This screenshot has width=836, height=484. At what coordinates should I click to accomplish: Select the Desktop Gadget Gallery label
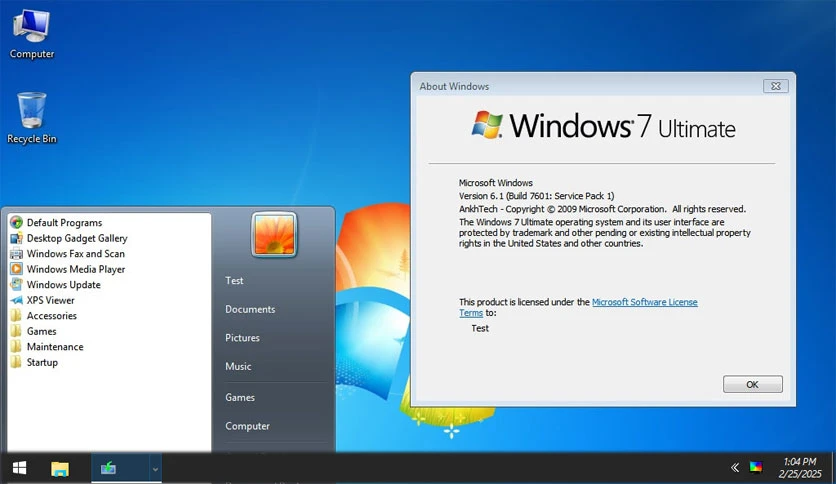pos(77,238)
